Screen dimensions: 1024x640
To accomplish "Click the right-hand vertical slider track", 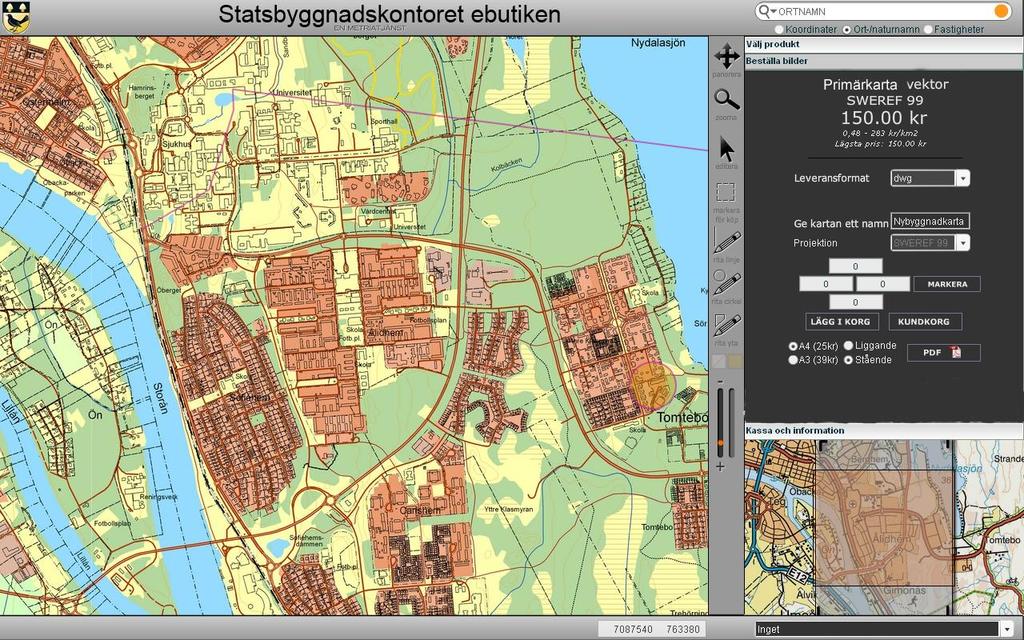I will pyautogui.click(x=732, y=422).
